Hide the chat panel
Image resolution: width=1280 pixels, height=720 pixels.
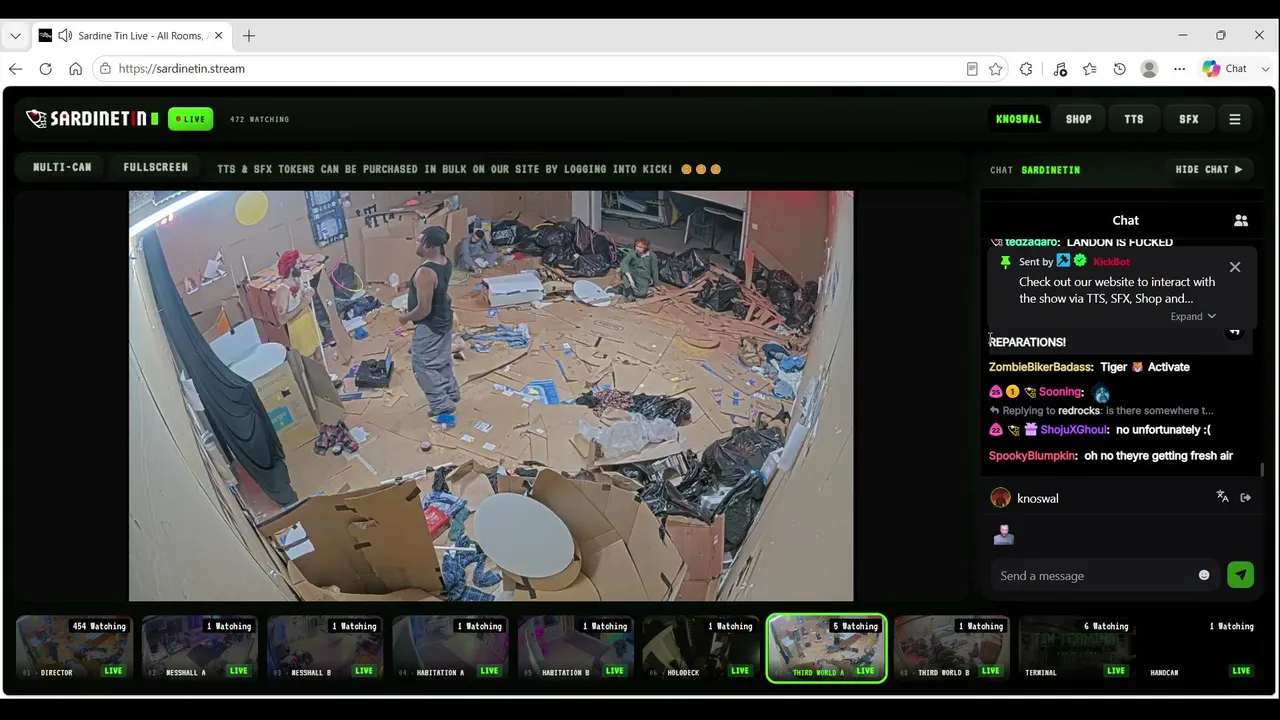pyautogui.click(x=1209, y=170)
